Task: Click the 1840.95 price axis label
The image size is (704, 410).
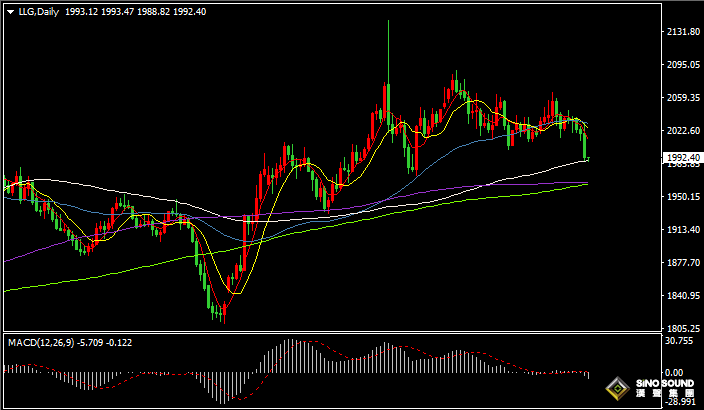Action: 684,296
